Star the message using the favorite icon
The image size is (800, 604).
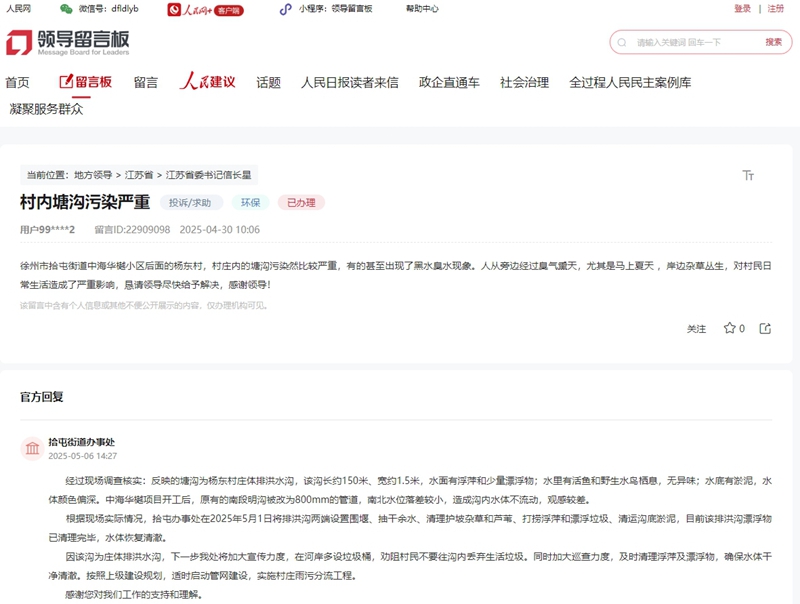(x=731, y=328)
